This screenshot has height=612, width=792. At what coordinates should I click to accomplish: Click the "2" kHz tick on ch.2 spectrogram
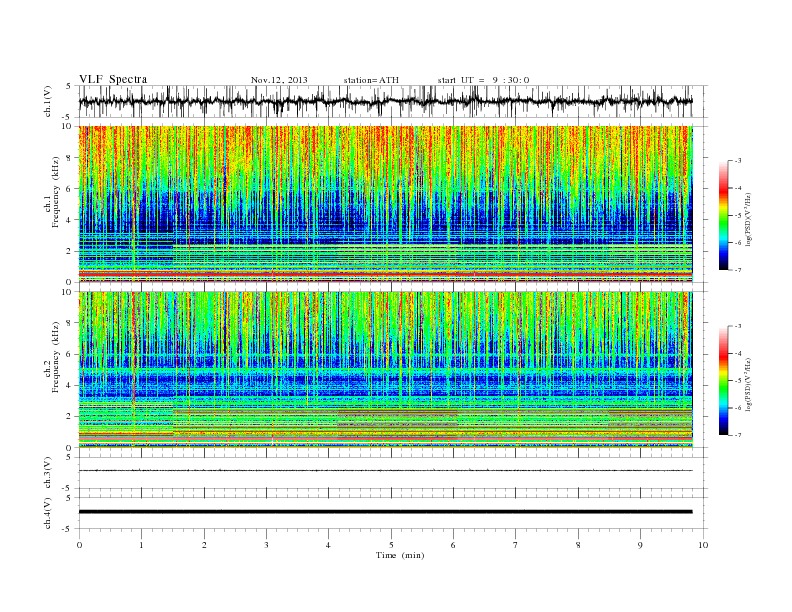pyautogui.click(x=70, y=417)
